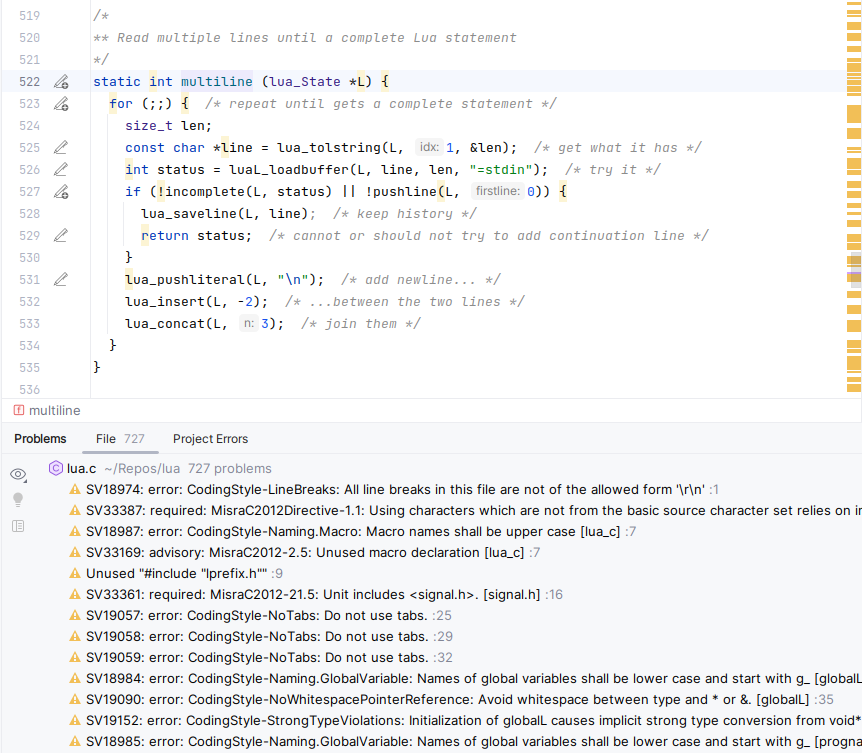This screenshot has height=753, width=862.
Task: Select SV19090 NoWhitespacePointerReference entry
Action: 451,700
